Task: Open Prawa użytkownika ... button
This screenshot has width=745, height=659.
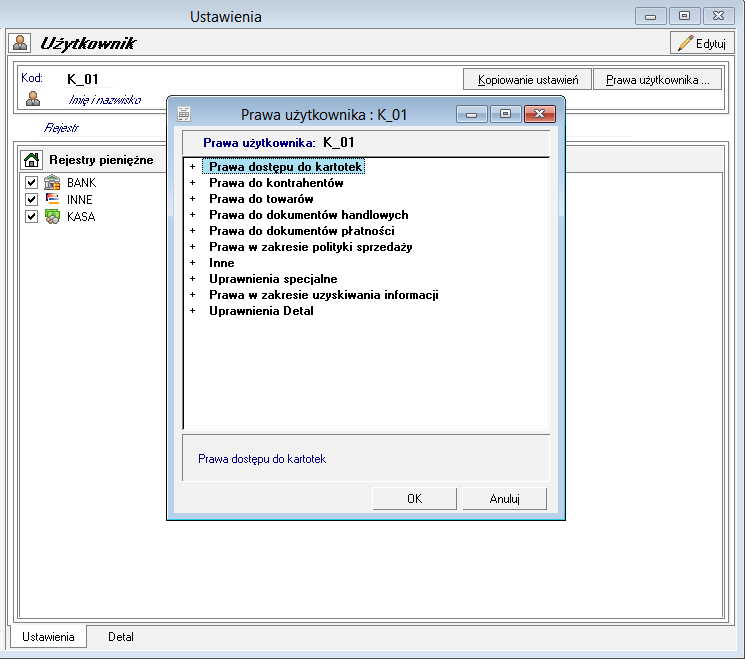Action: click(658, 79)
